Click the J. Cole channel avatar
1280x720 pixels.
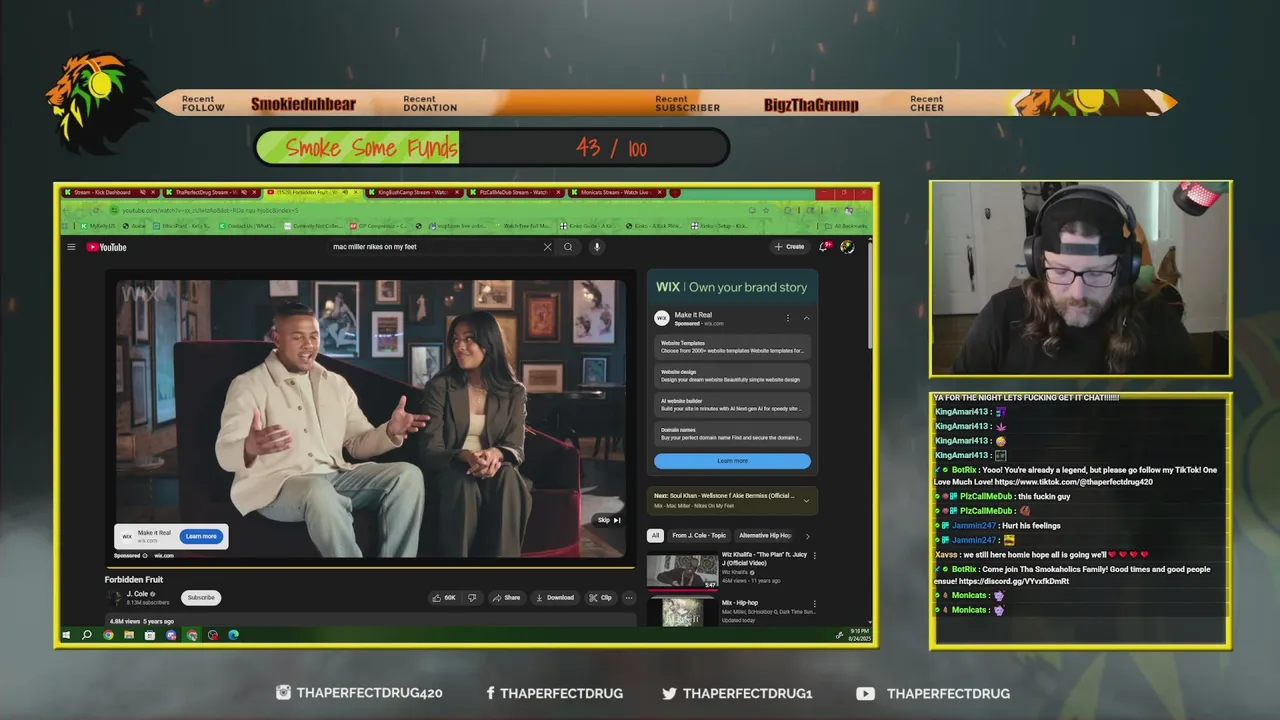coord(114,597)
